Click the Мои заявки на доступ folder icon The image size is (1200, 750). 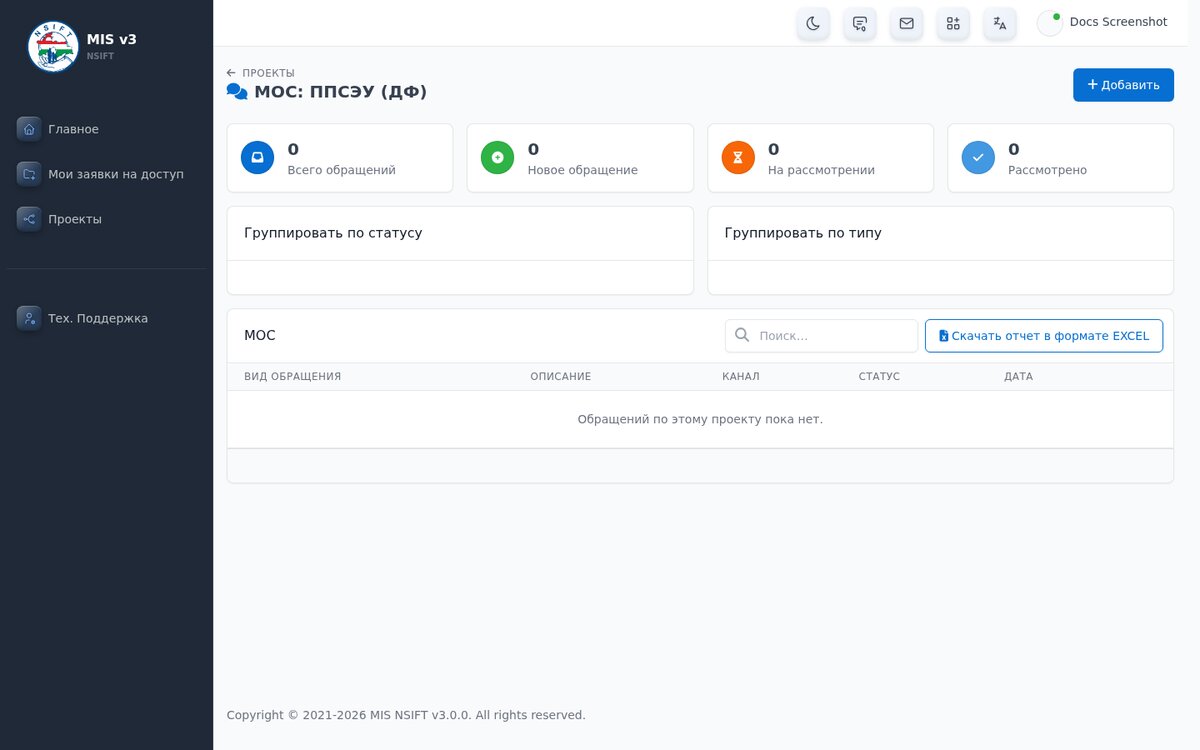pyautogui.click(x=29, y=174)
